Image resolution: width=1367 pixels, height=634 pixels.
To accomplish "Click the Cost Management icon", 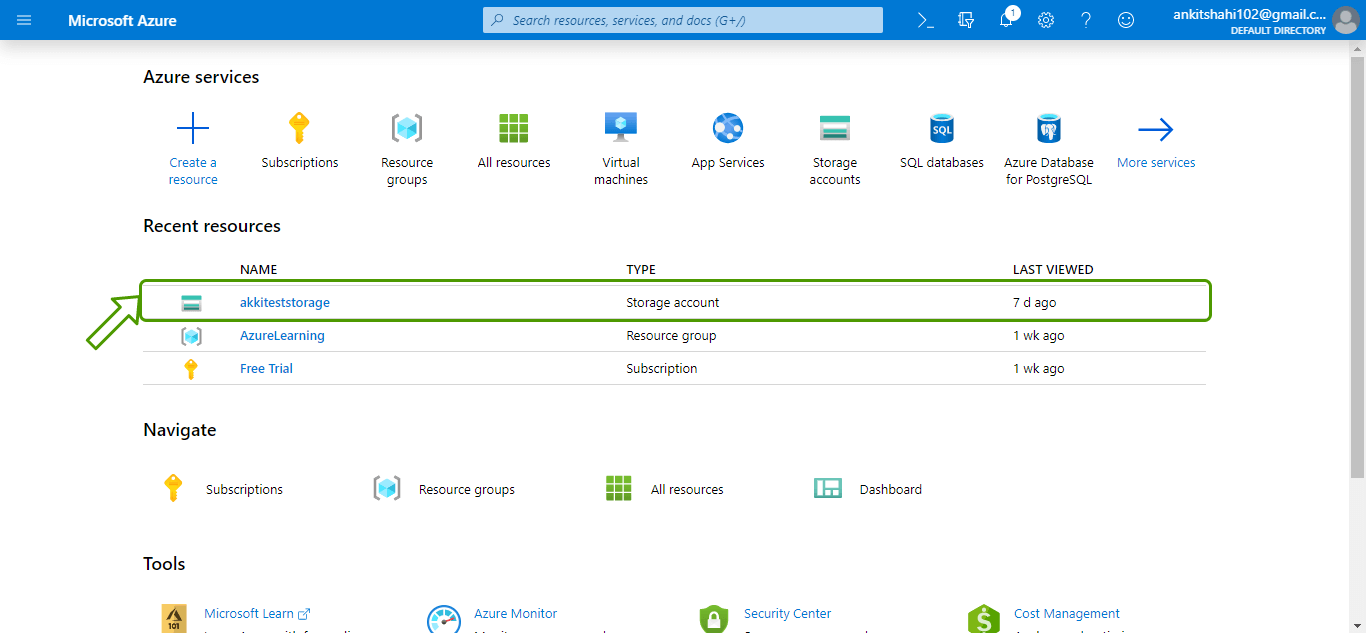I will [x=984, y=619].
